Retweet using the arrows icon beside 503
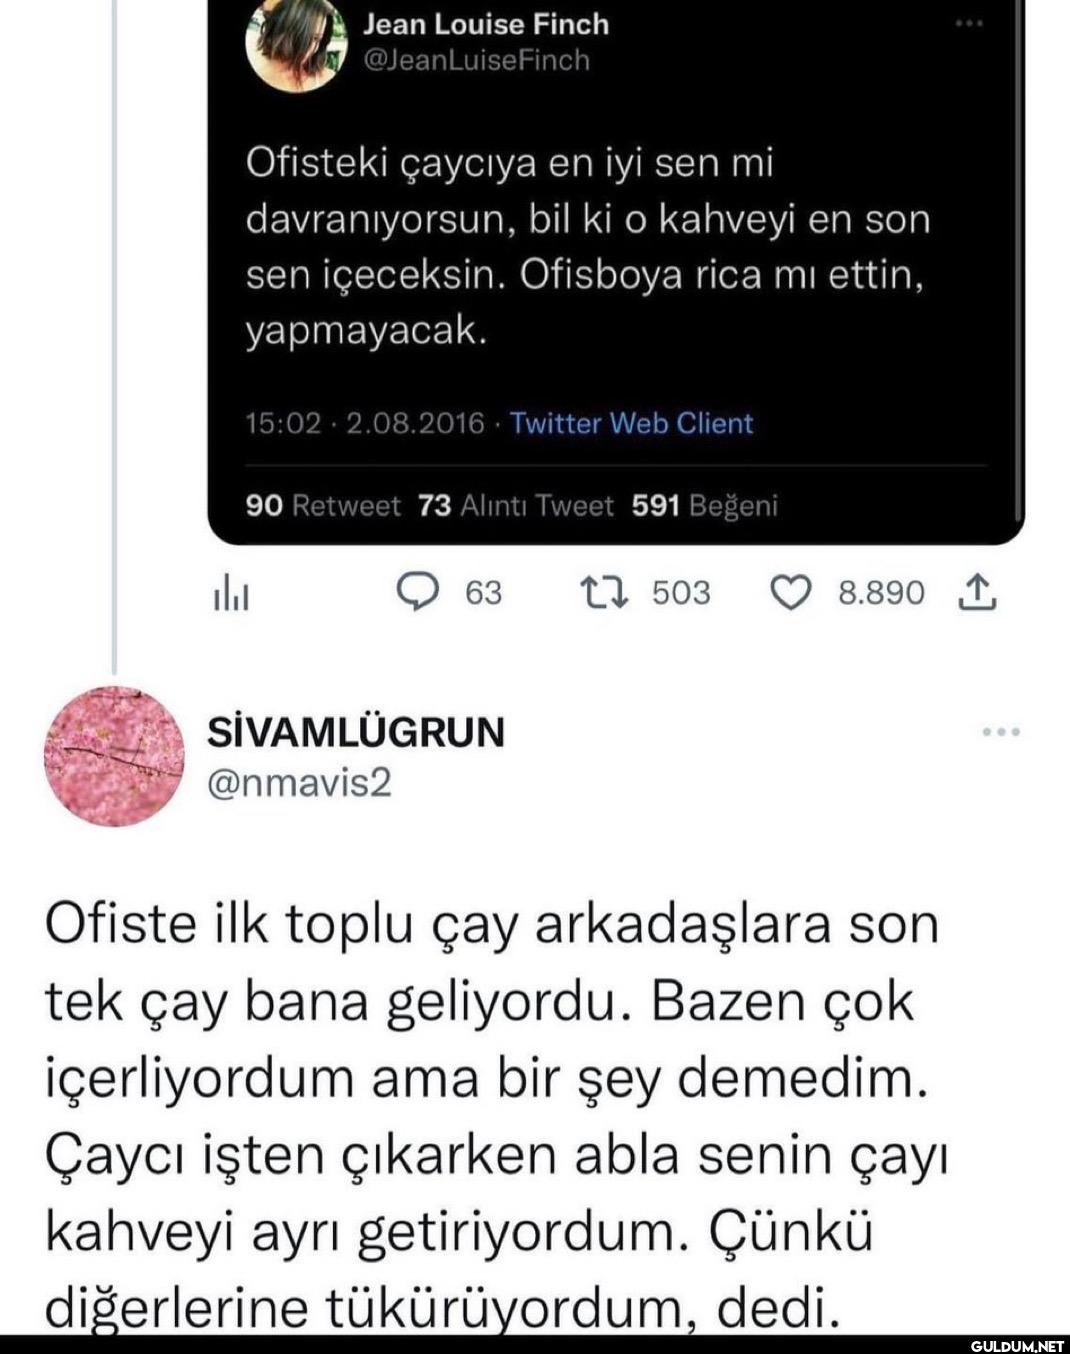This screenshot has height=1354, width=1070. pyautogui.click(x=604, y=593)
